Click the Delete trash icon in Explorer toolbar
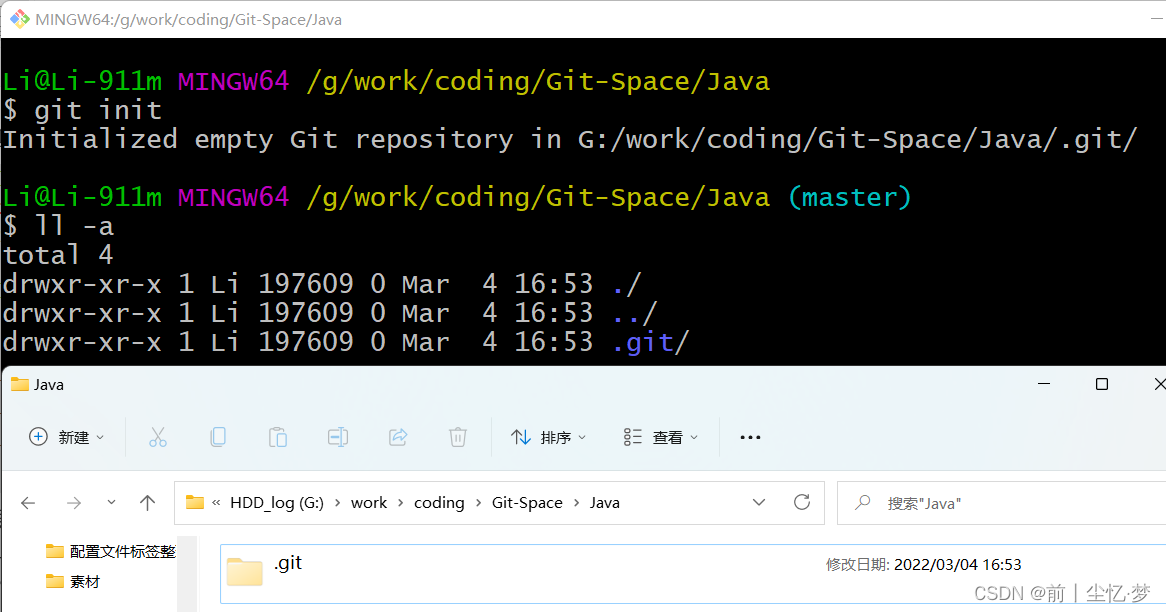This screenshot has height=612, width=1166. tap(457, 437)
